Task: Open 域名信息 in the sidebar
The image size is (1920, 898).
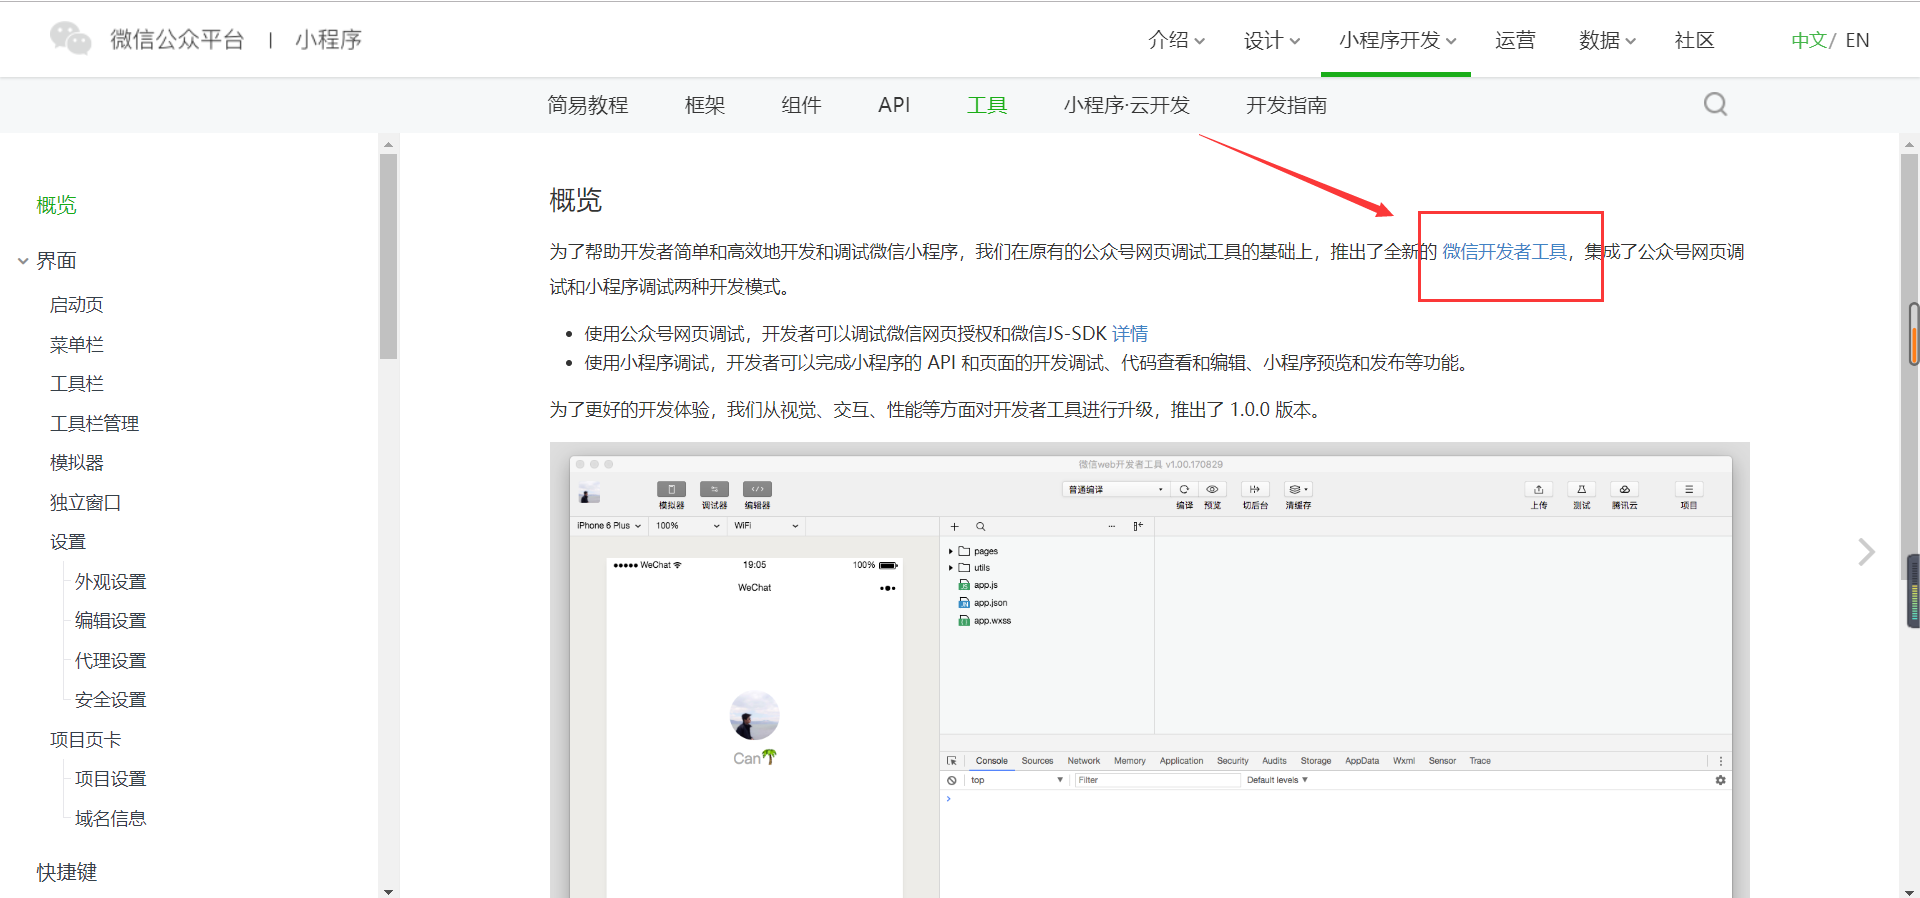Action: [x=111, y=819]
